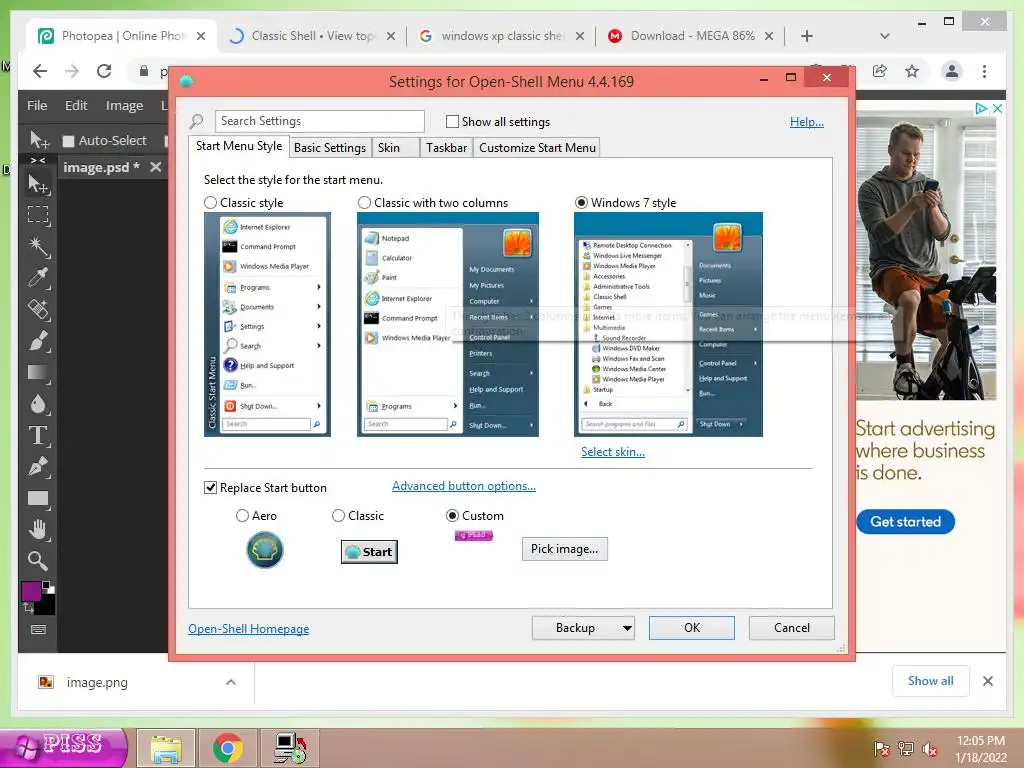The image size is (1024, 768).
Task: Choose Windows 7 style option
Action: [581, 202]
